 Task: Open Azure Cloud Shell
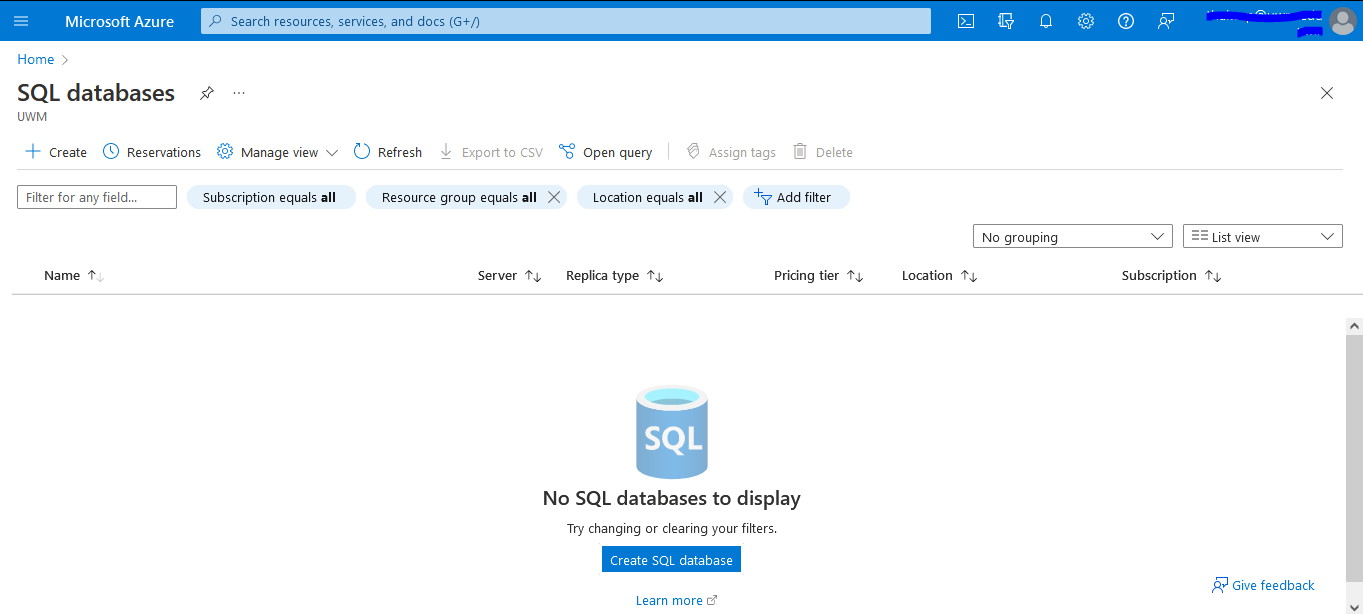(x=965, y=20)
